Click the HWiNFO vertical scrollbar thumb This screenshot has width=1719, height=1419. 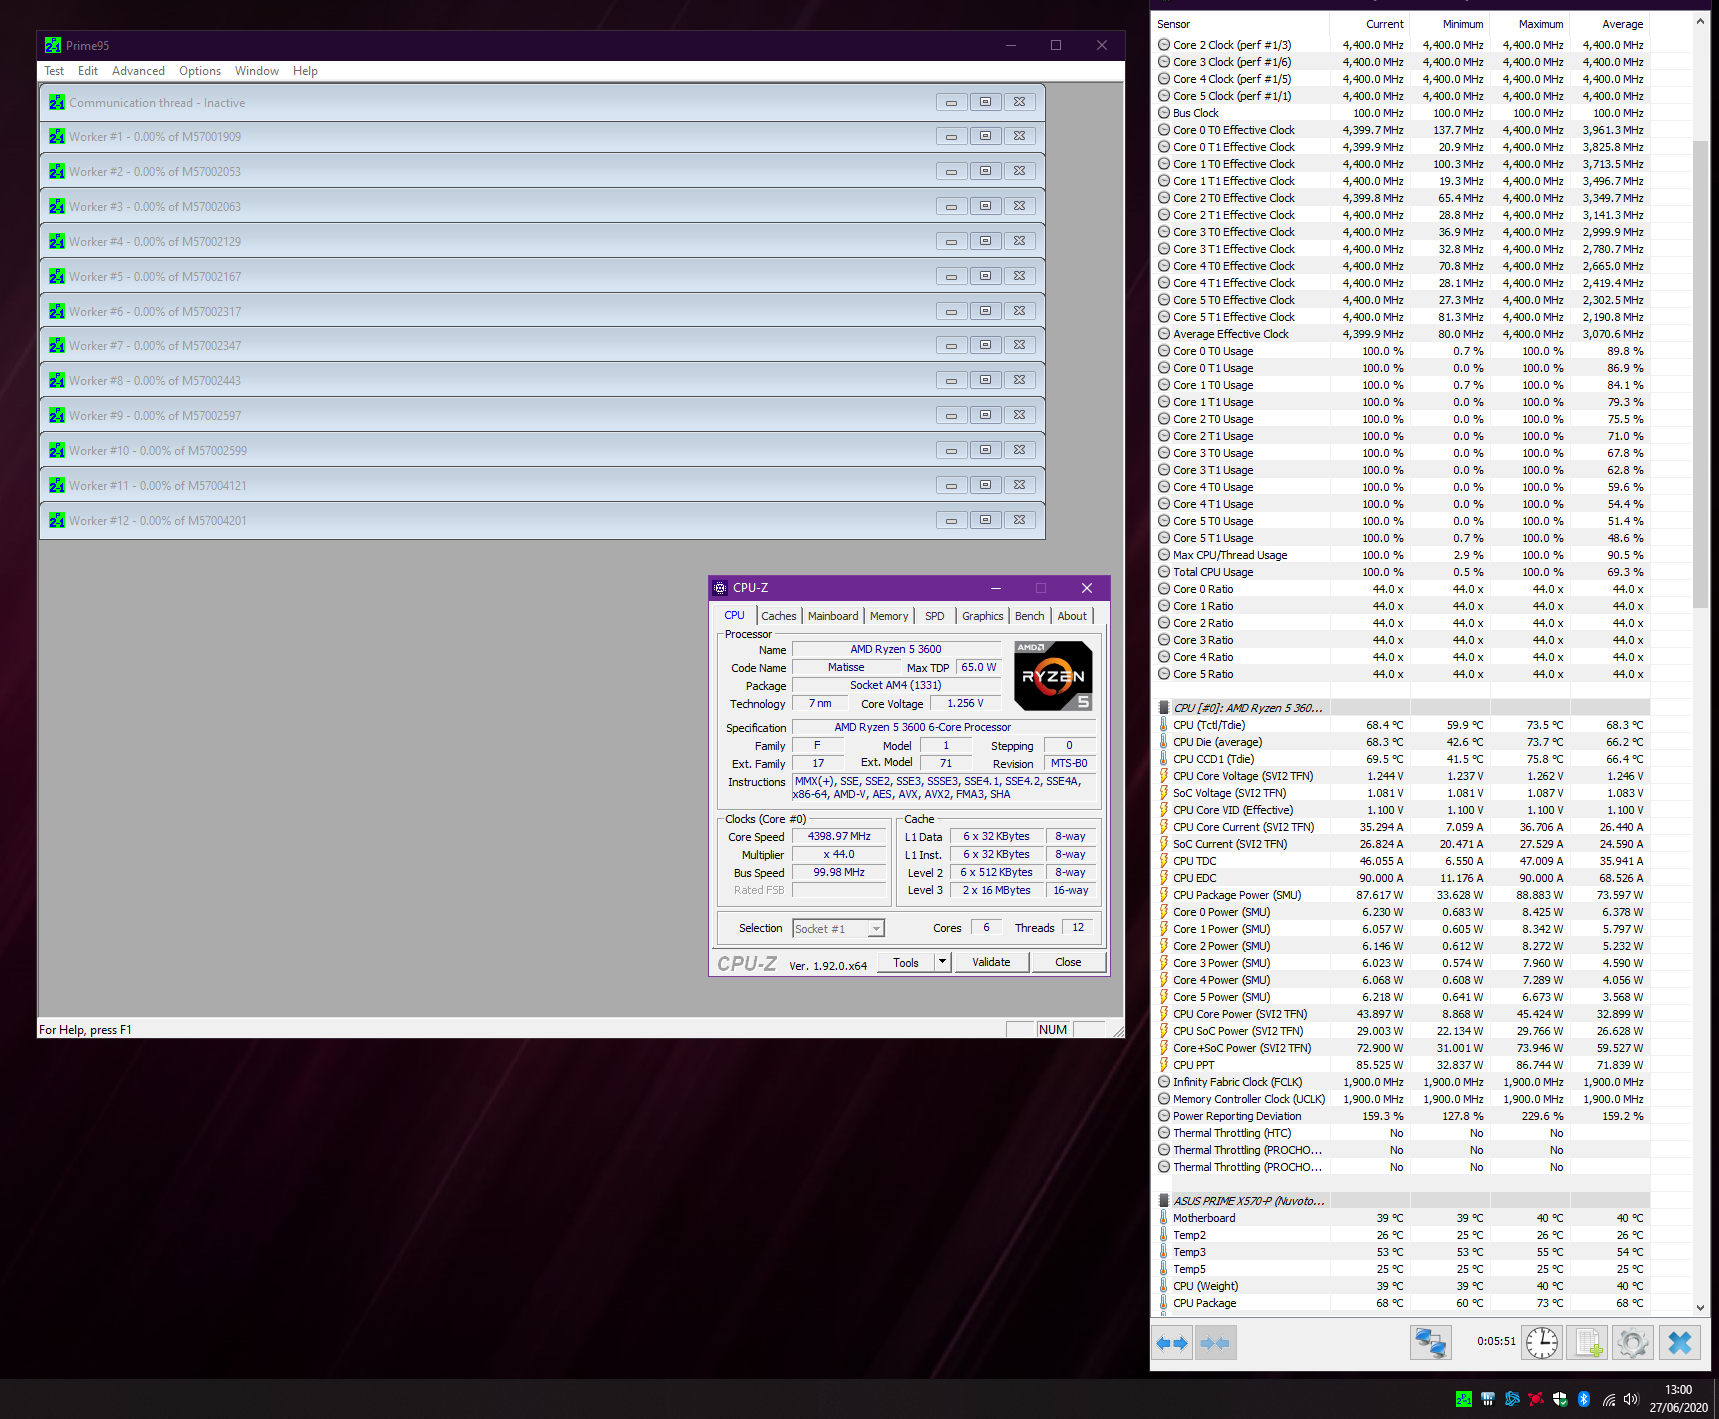[1701, 373]
